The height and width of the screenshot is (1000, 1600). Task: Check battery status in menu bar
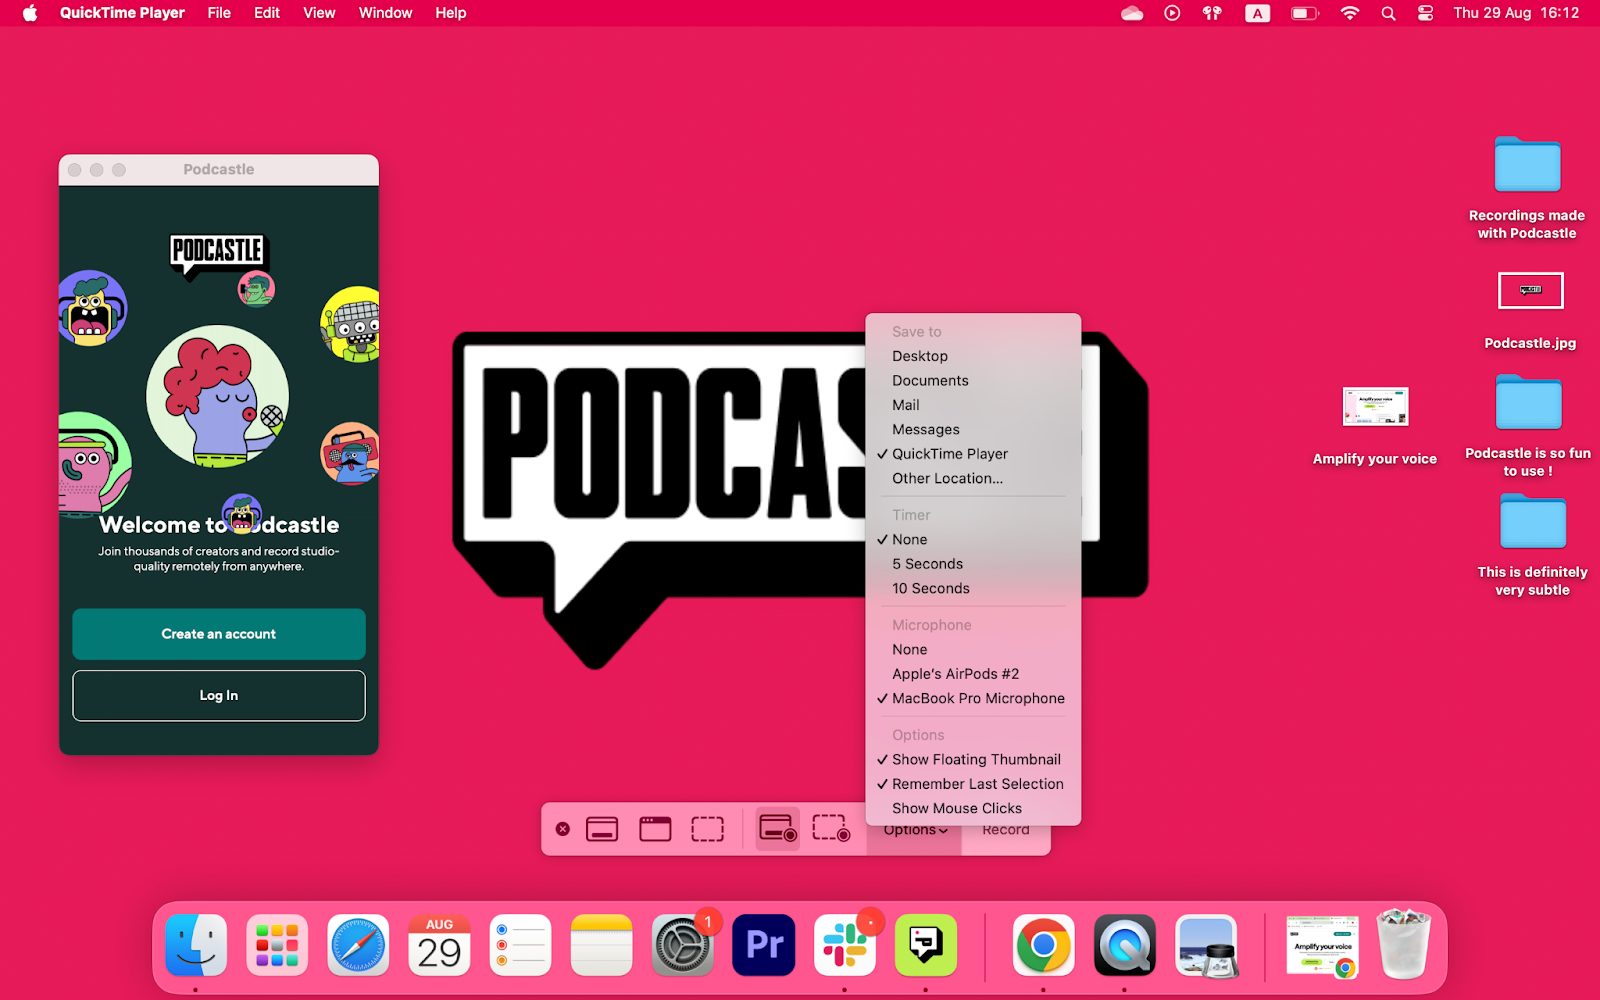tap(1305, 13)
